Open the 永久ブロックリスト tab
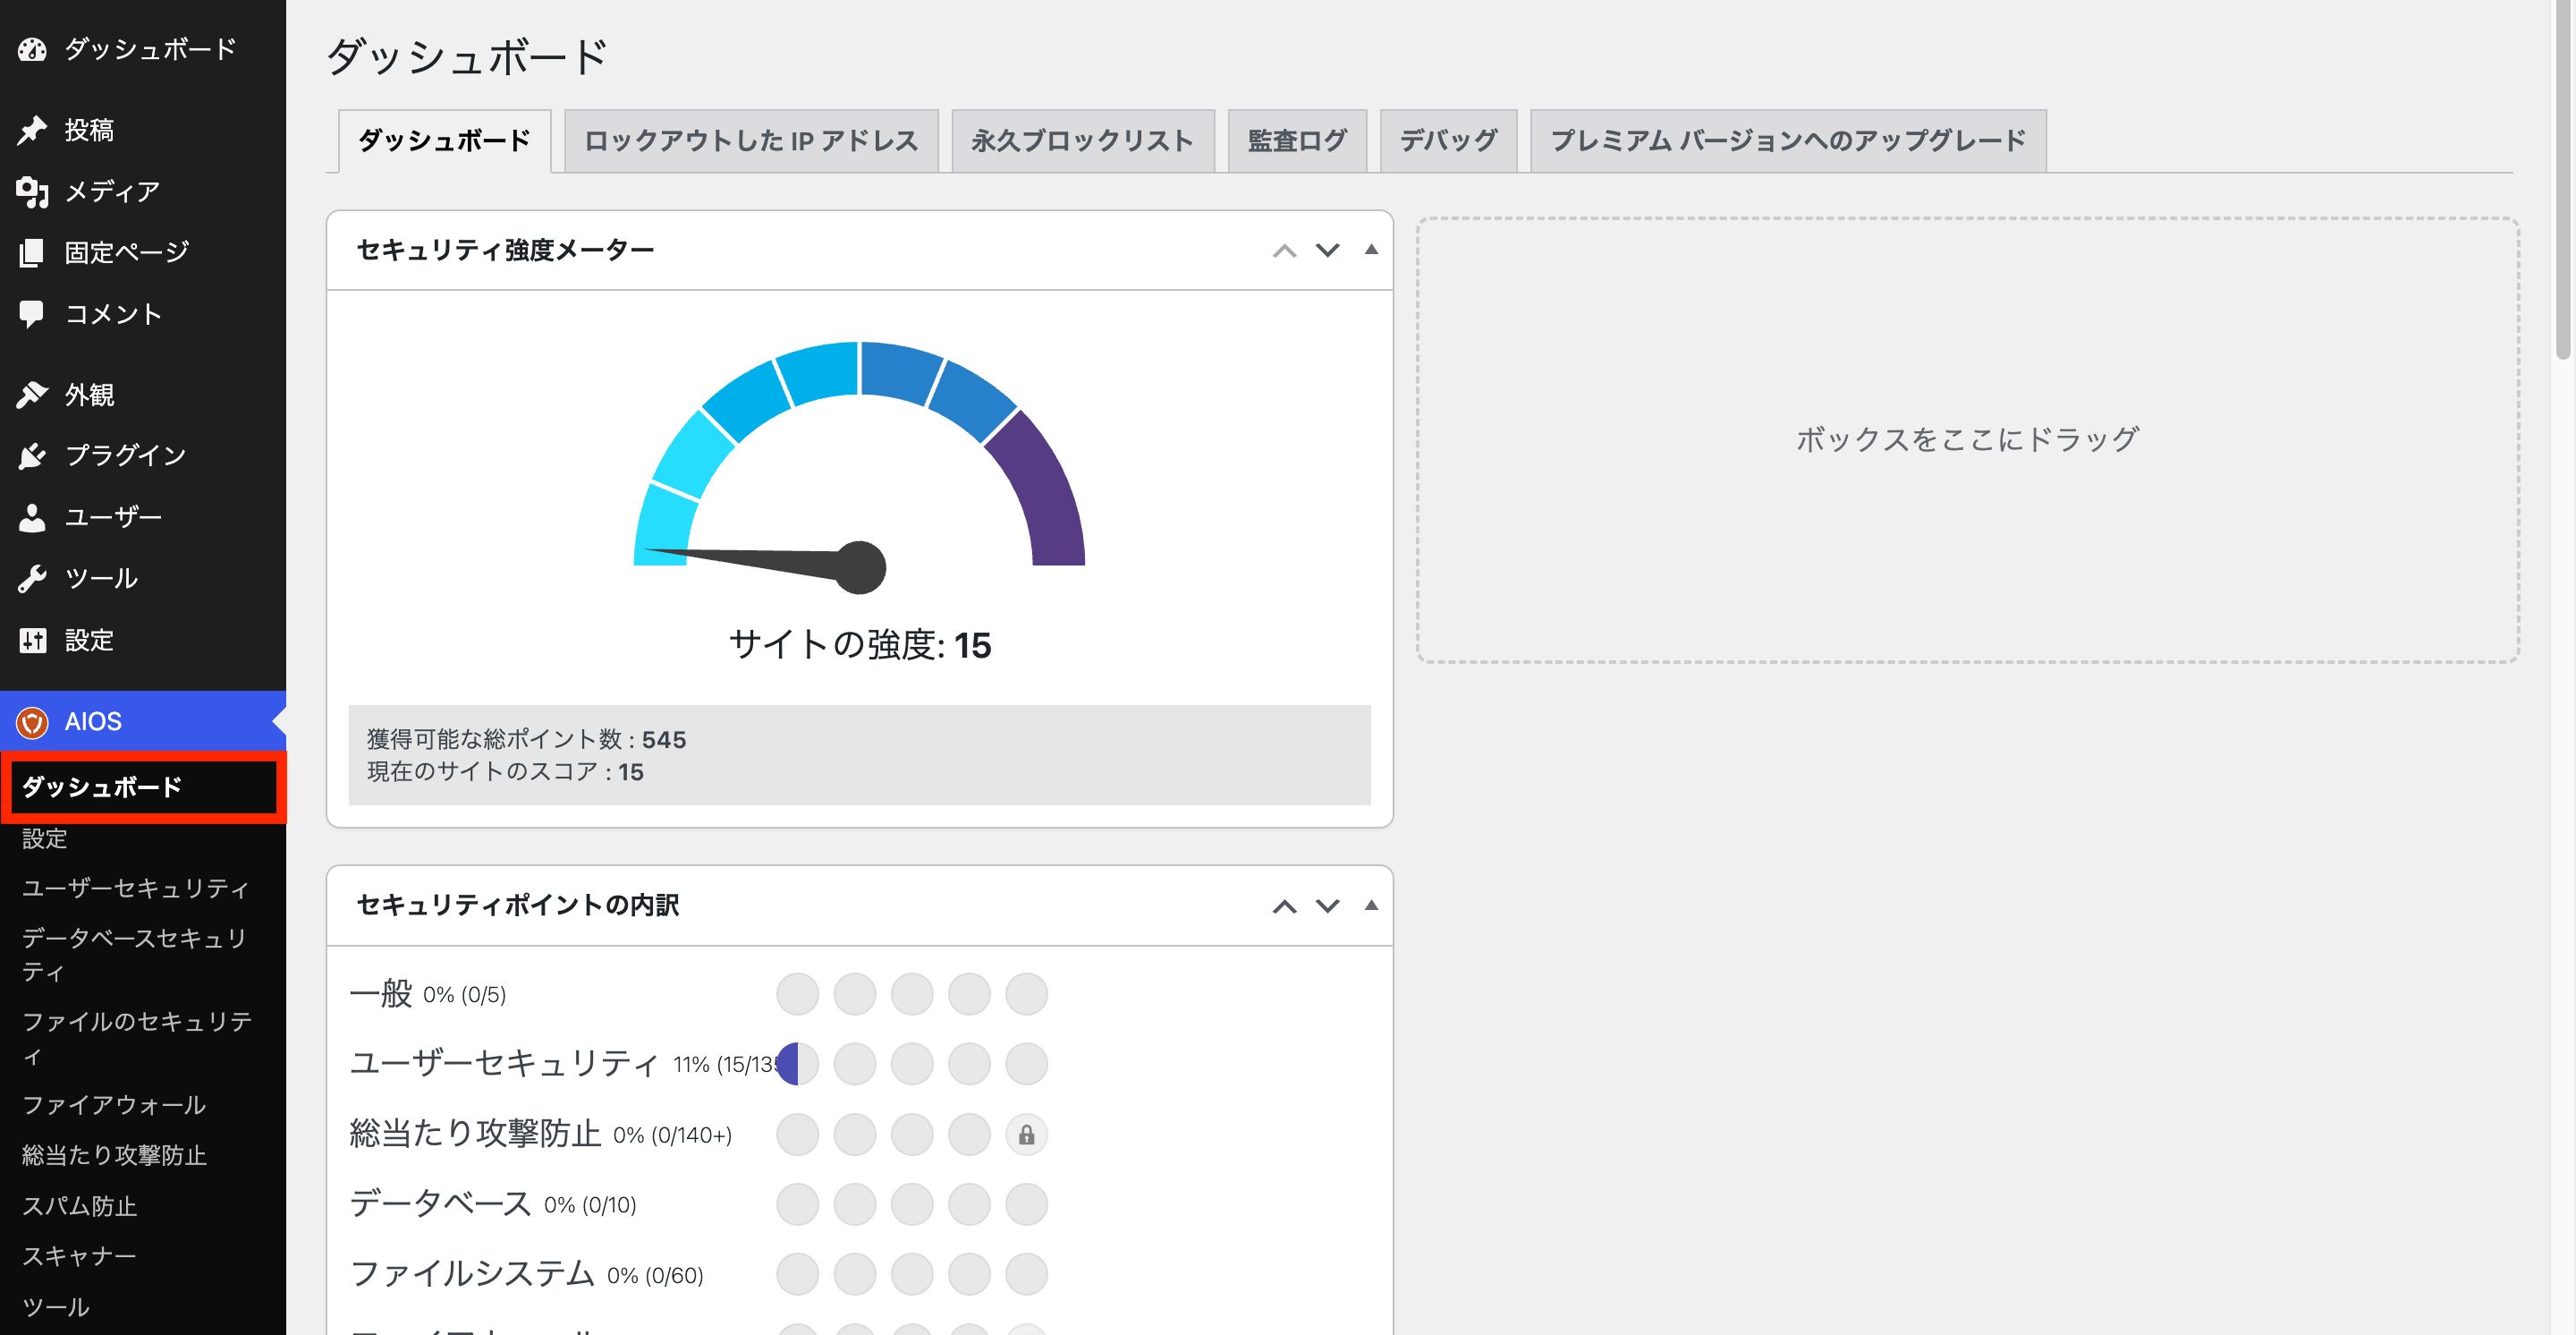This screenshot has height=1335, width=2576. coord(1083,141)
